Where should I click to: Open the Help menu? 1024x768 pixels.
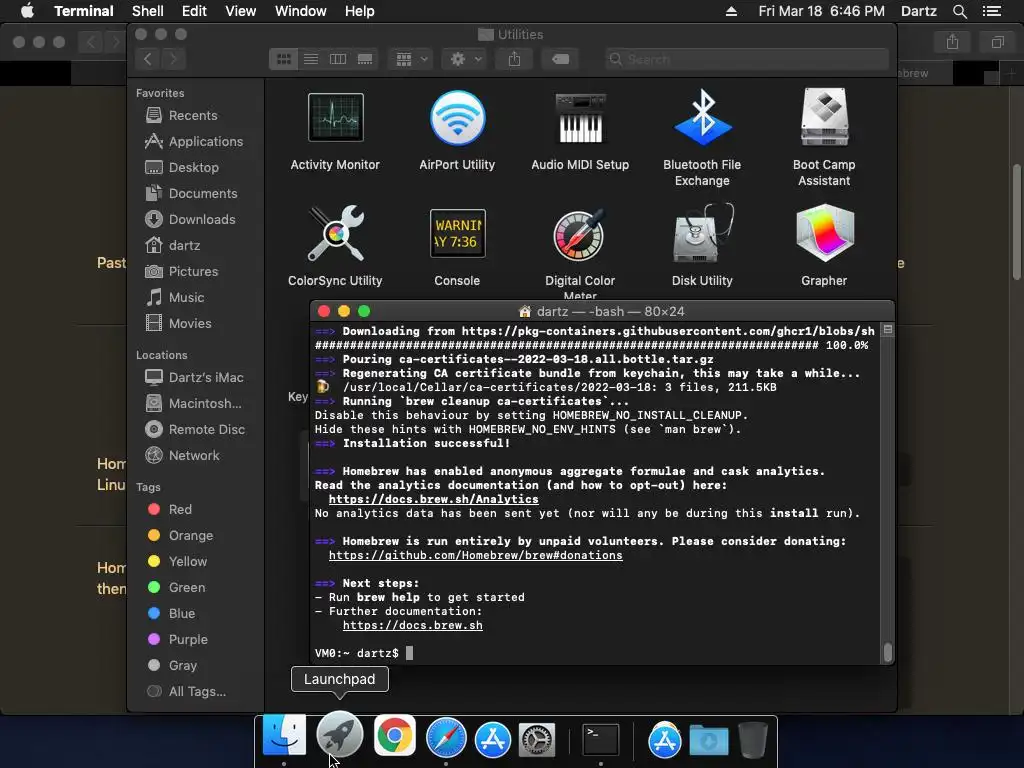pyautogui.click(x=359, y=11)
